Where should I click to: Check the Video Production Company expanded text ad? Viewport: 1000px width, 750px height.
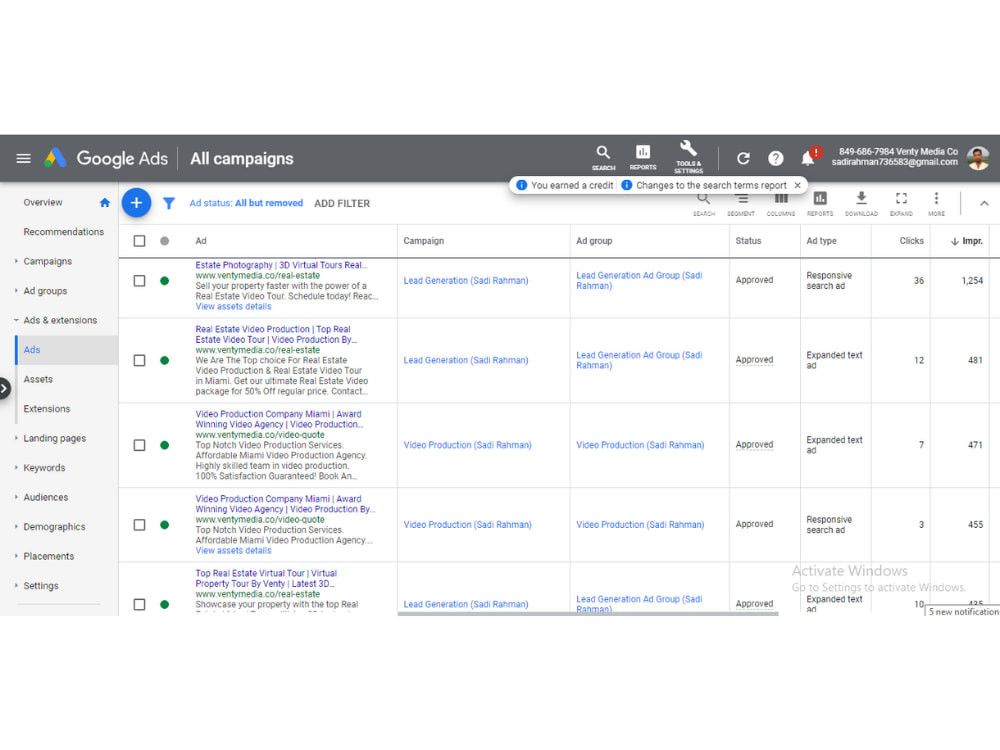139,445
